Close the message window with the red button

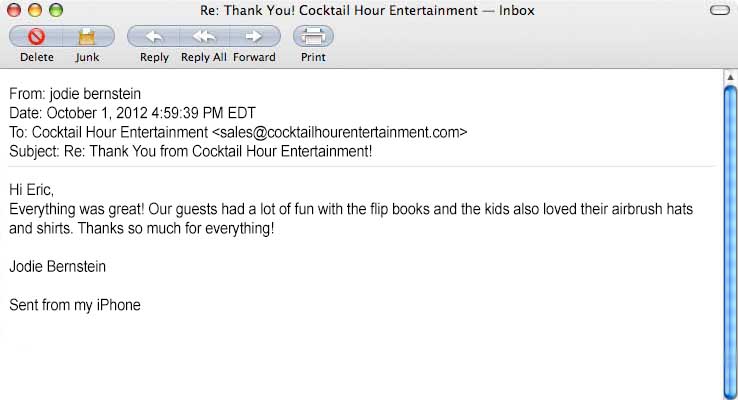(x=16, y=11)
